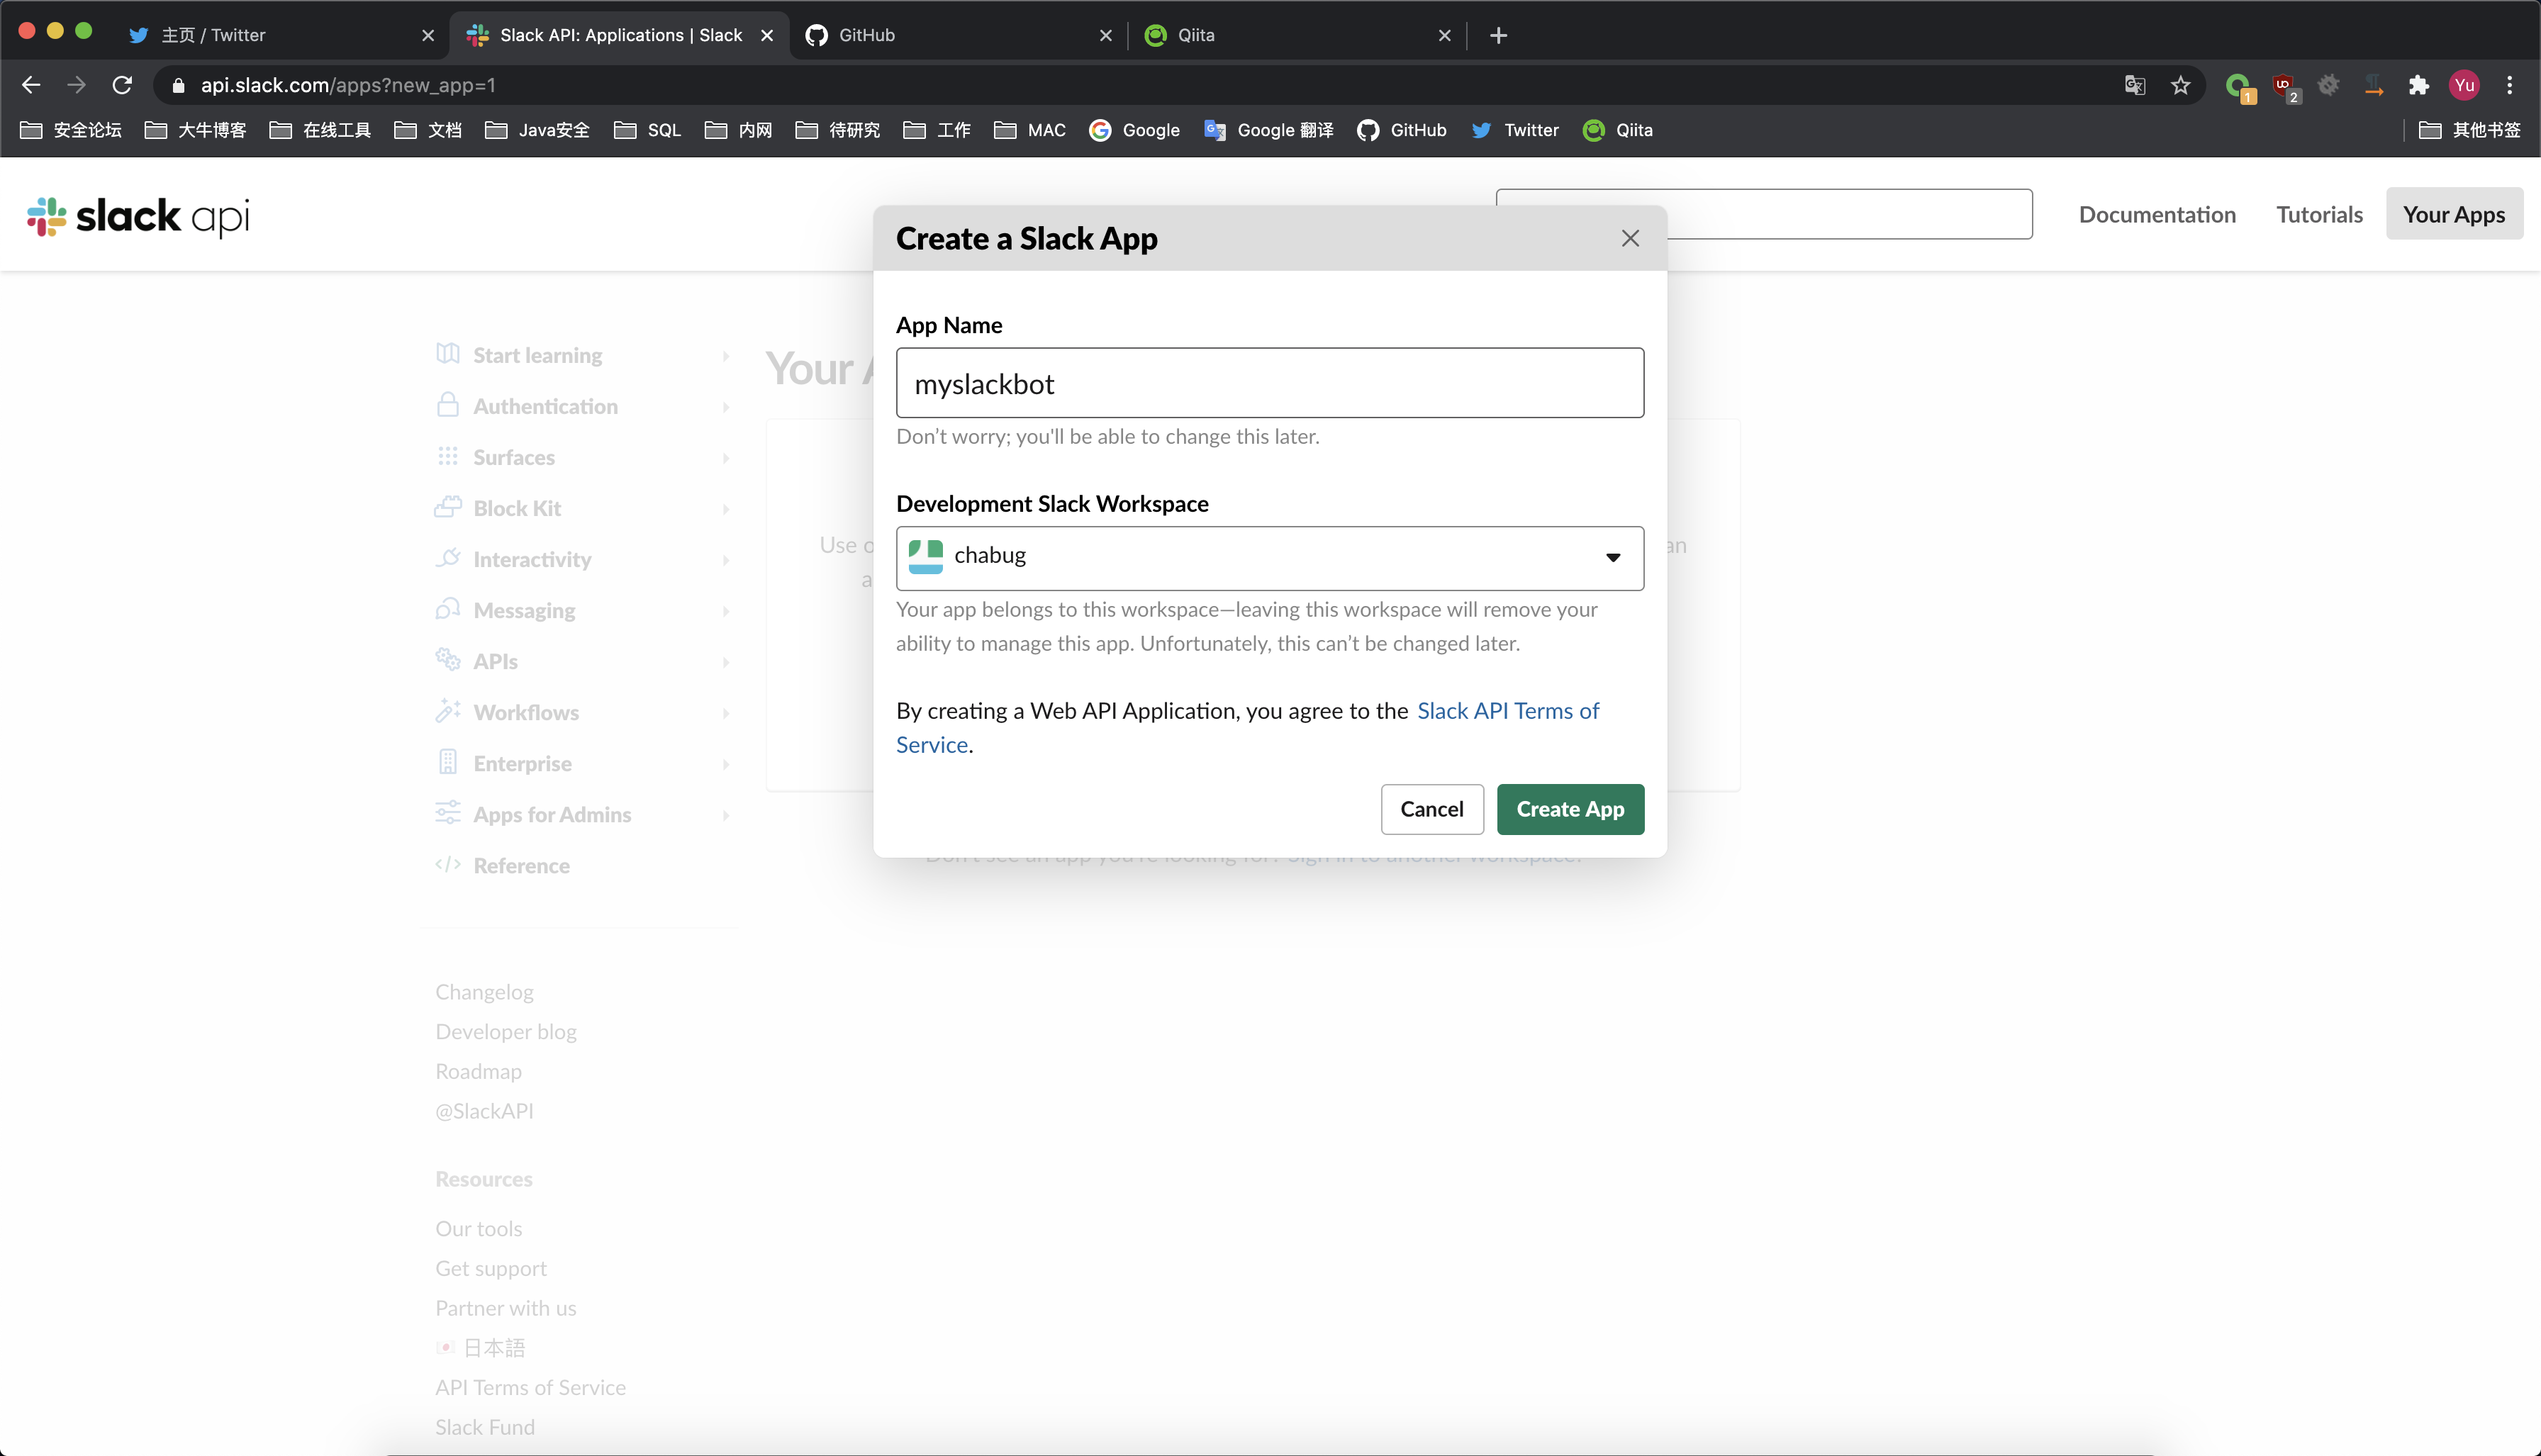Viewport: 2541px width, 1456px height.
Task: Switch to the Qiita tab
Action: pyautogui.click(x=1297, y=35)
